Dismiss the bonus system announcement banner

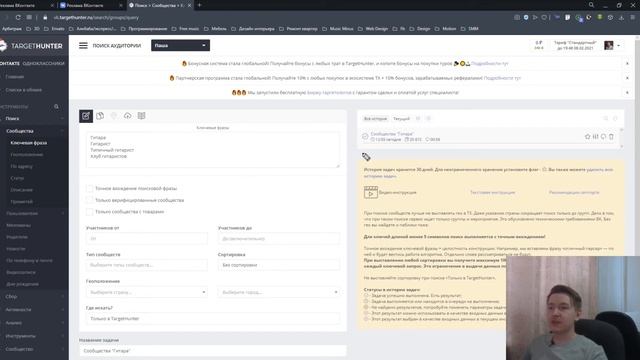[627, 64]
